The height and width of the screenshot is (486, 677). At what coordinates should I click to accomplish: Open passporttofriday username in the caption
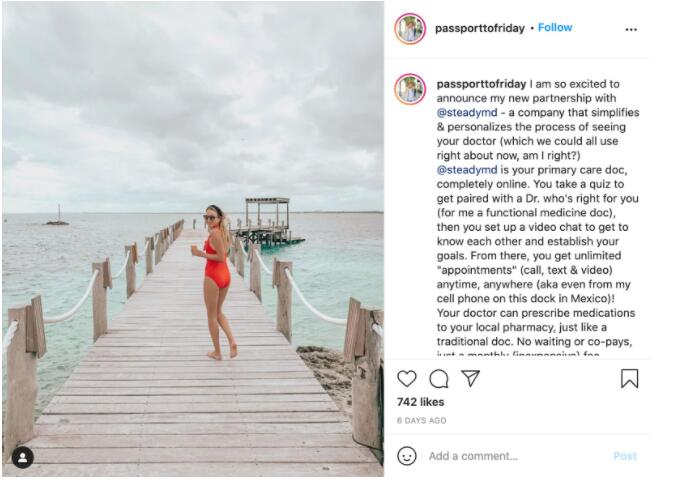pos(479,84)
